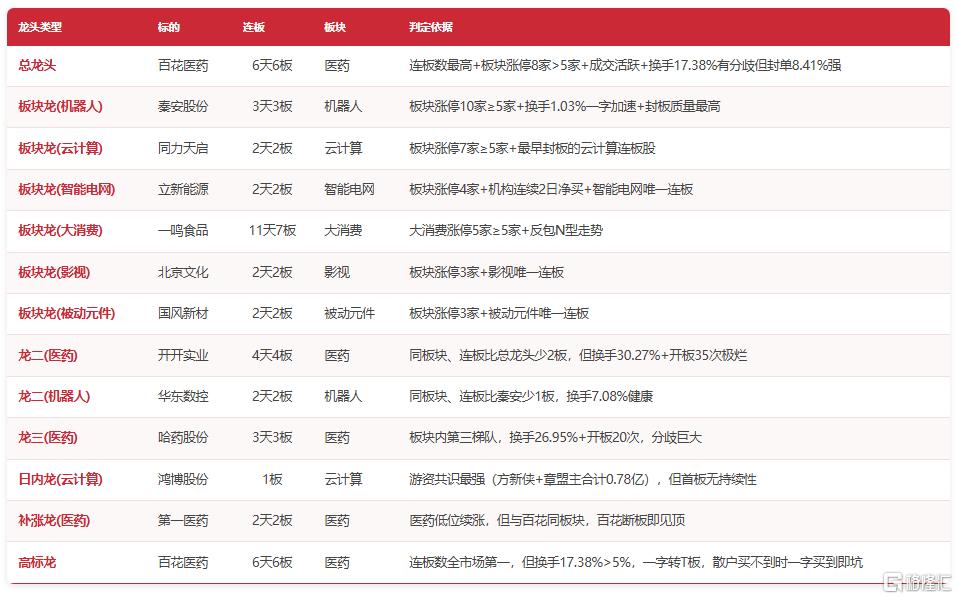This screenshot has height=599, width=958.
Task: Click the rationale starting 连板数最高+板块涨停8家
Action: [625, 65]
